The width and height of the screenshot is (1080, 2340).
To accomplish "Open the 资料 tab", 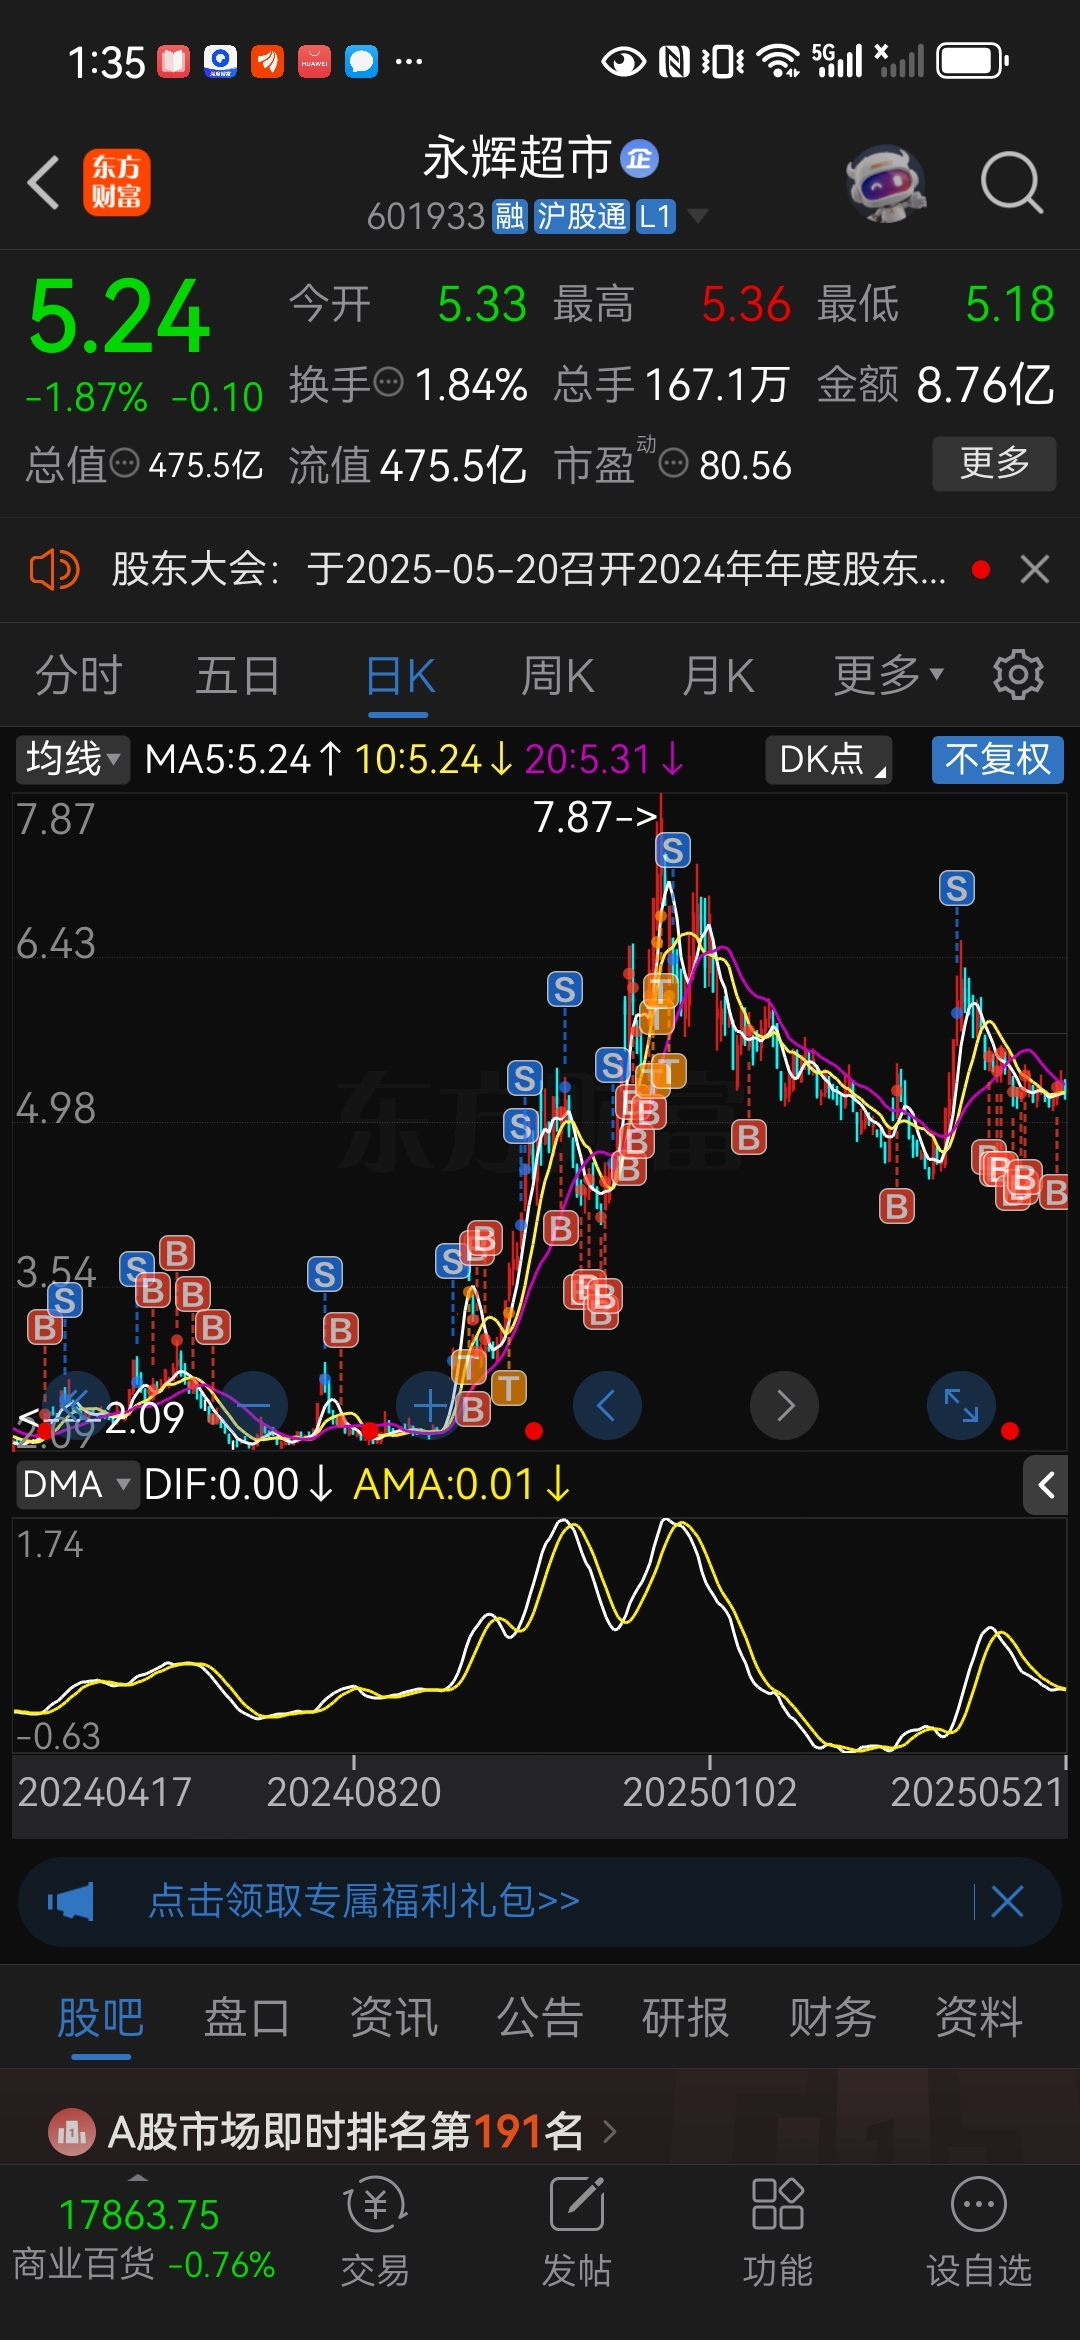I will (979, 2017).
